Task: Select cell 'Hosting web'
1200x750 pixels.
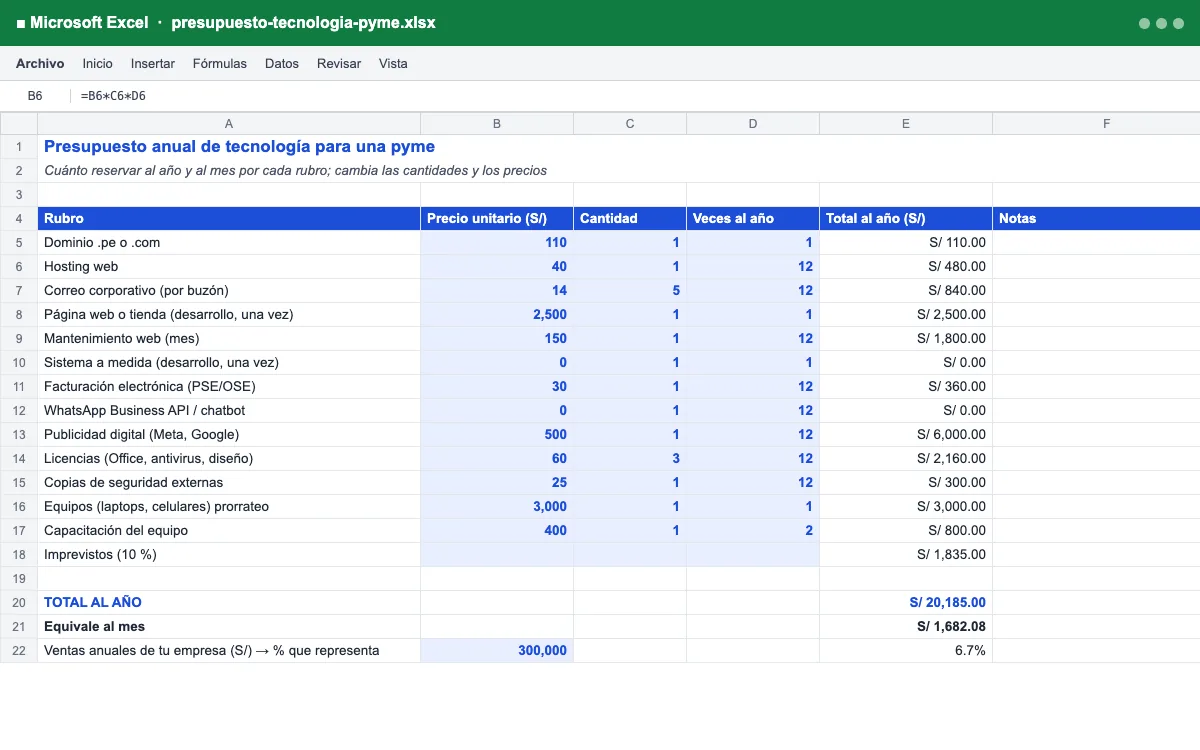Action: [x=229, y=266]
